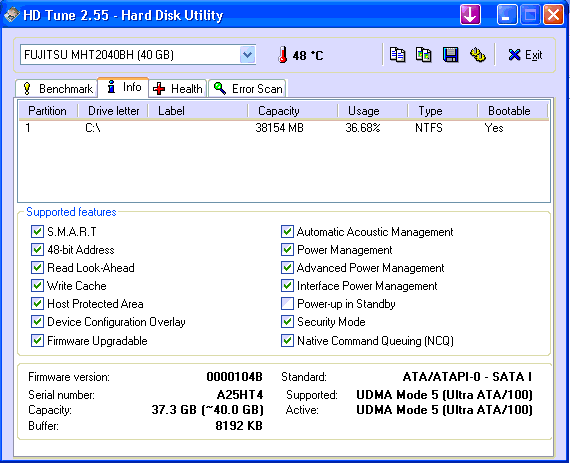Toggle the Device Configuration Overlay checkbox
The height and width of the screenshot is (463, 570).
tap(37, 321)
